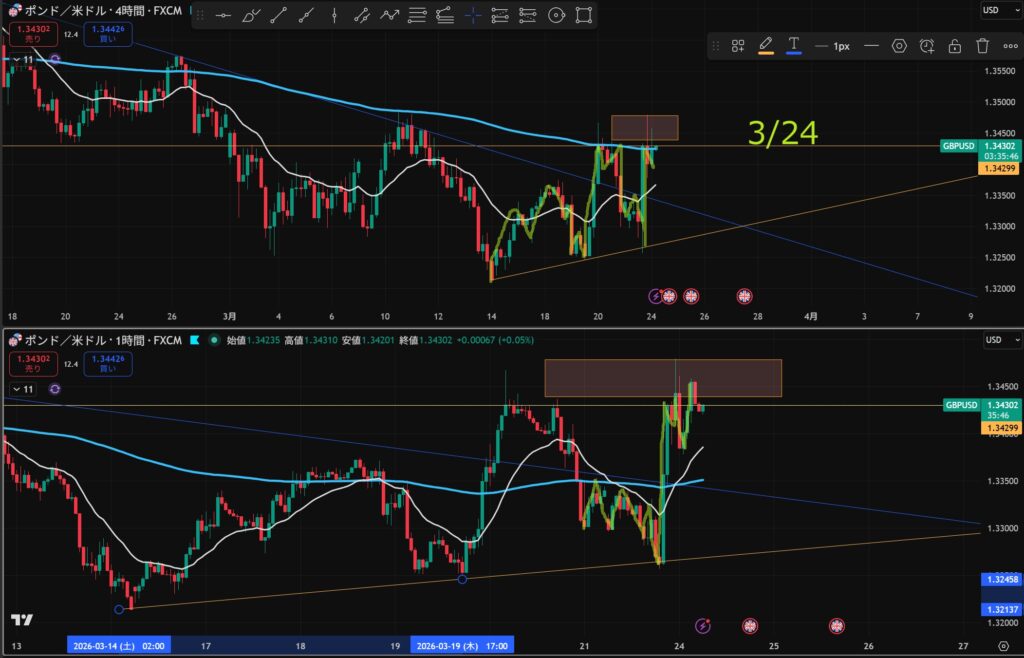1024x658 pixels.
Task: Click the blue buy button 1.34426 in lower chart
Action: point(107,364)
